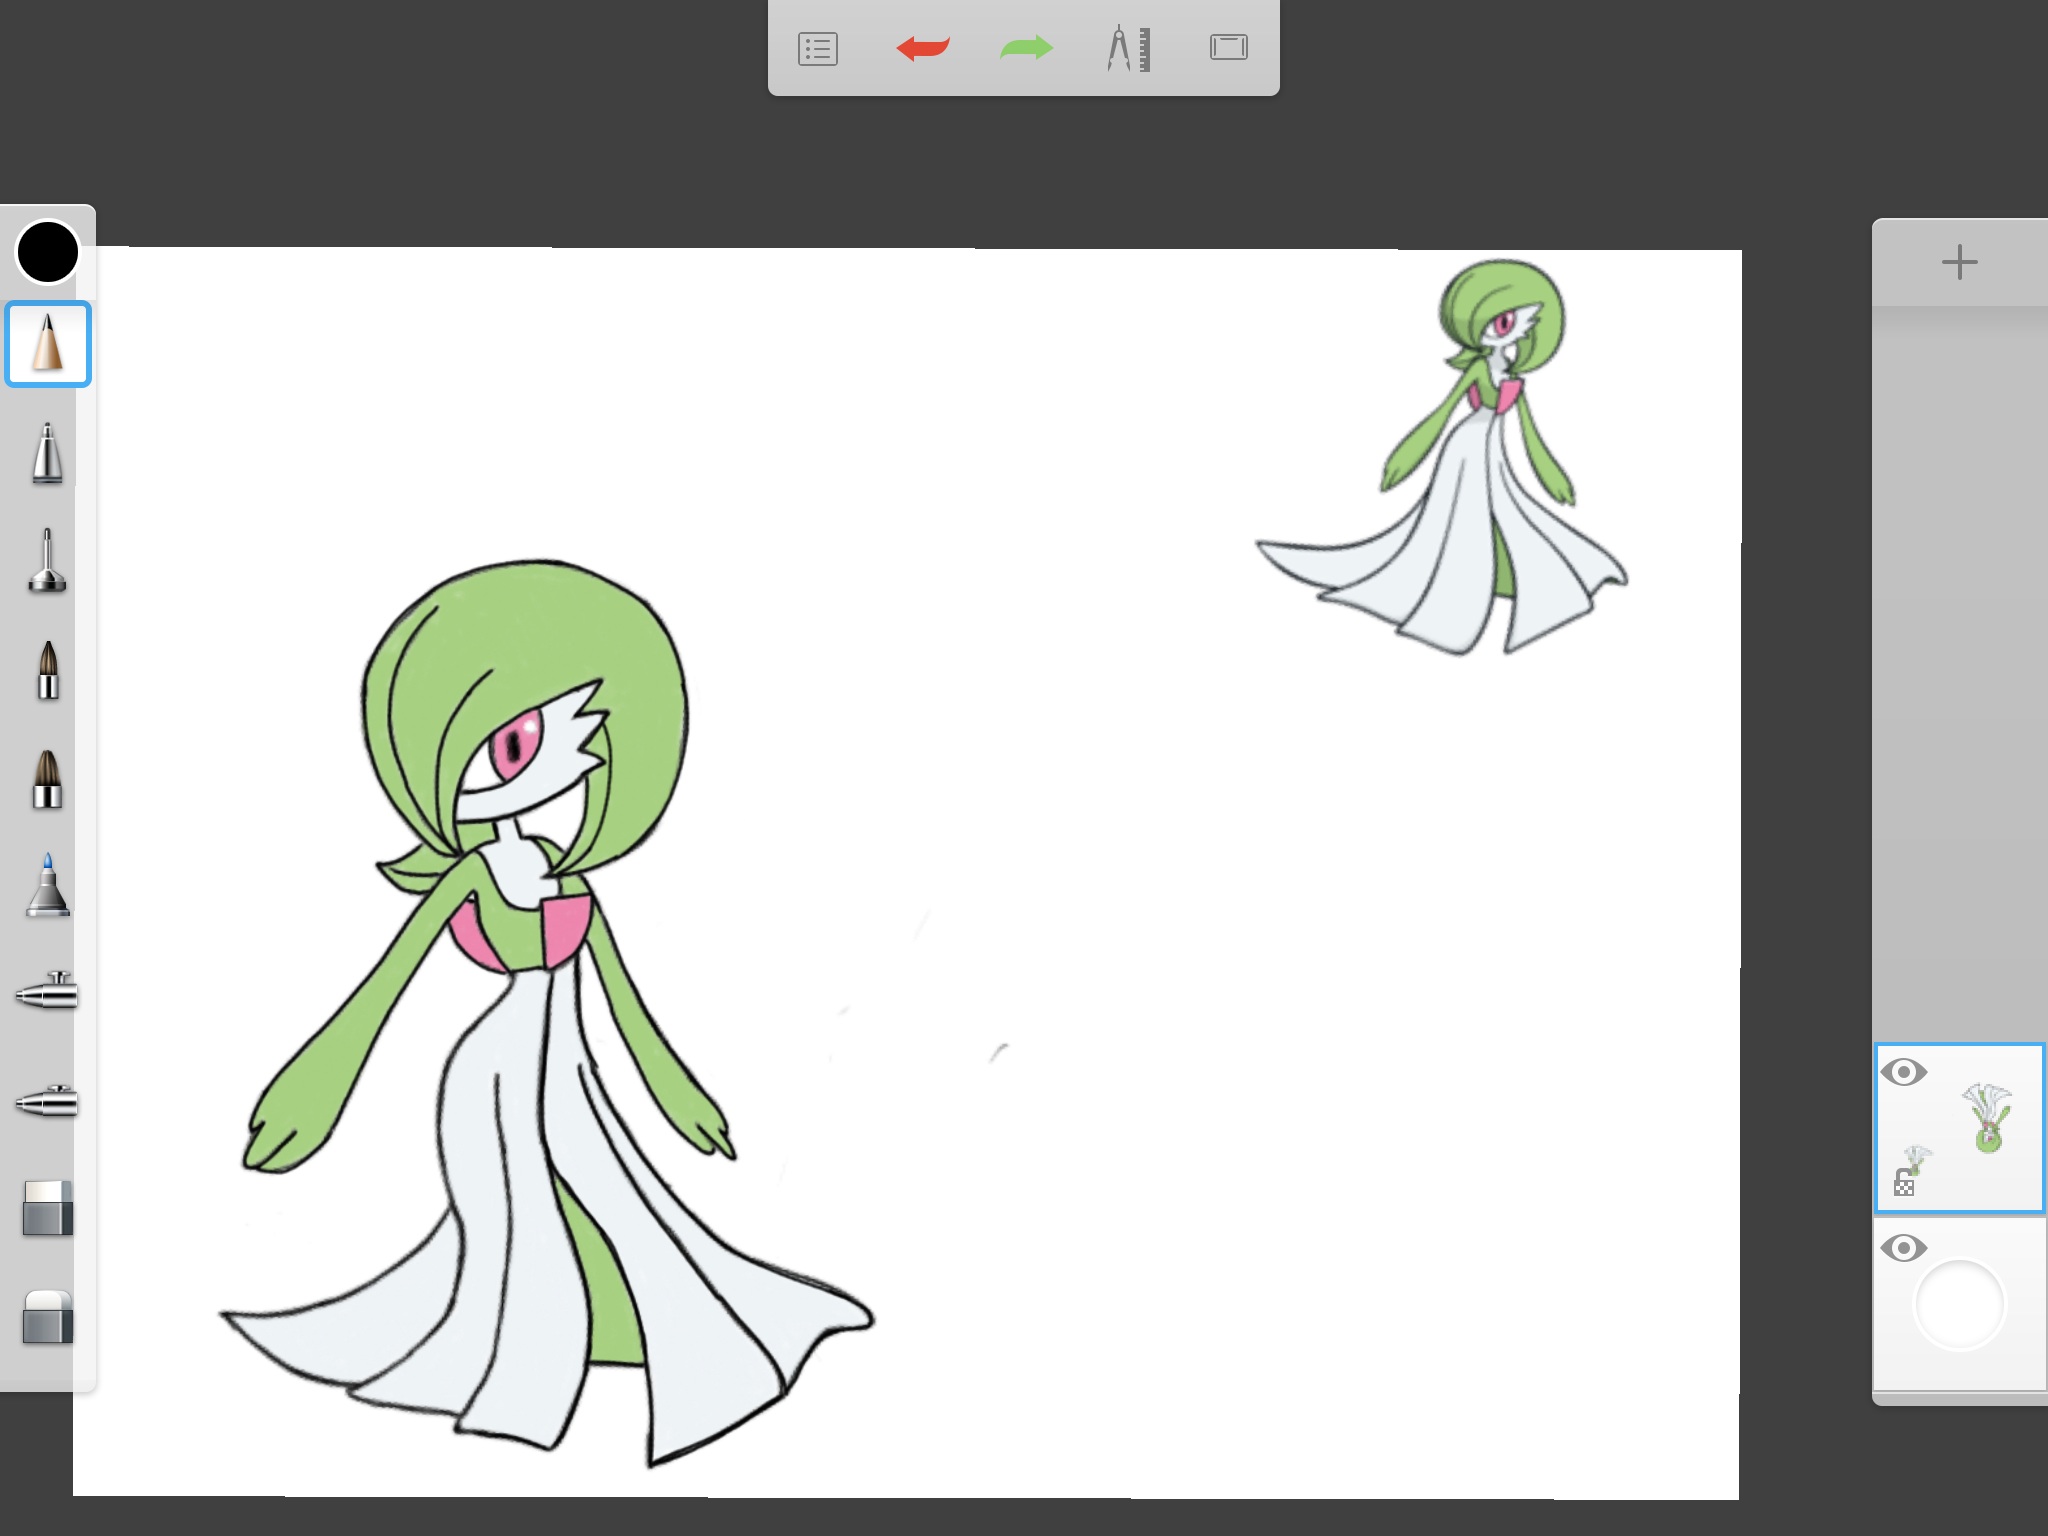This screenshot has height=1536, width=2048.
Task: Select the white background layer thumbnail
Action: [x=1960, y=1304]
